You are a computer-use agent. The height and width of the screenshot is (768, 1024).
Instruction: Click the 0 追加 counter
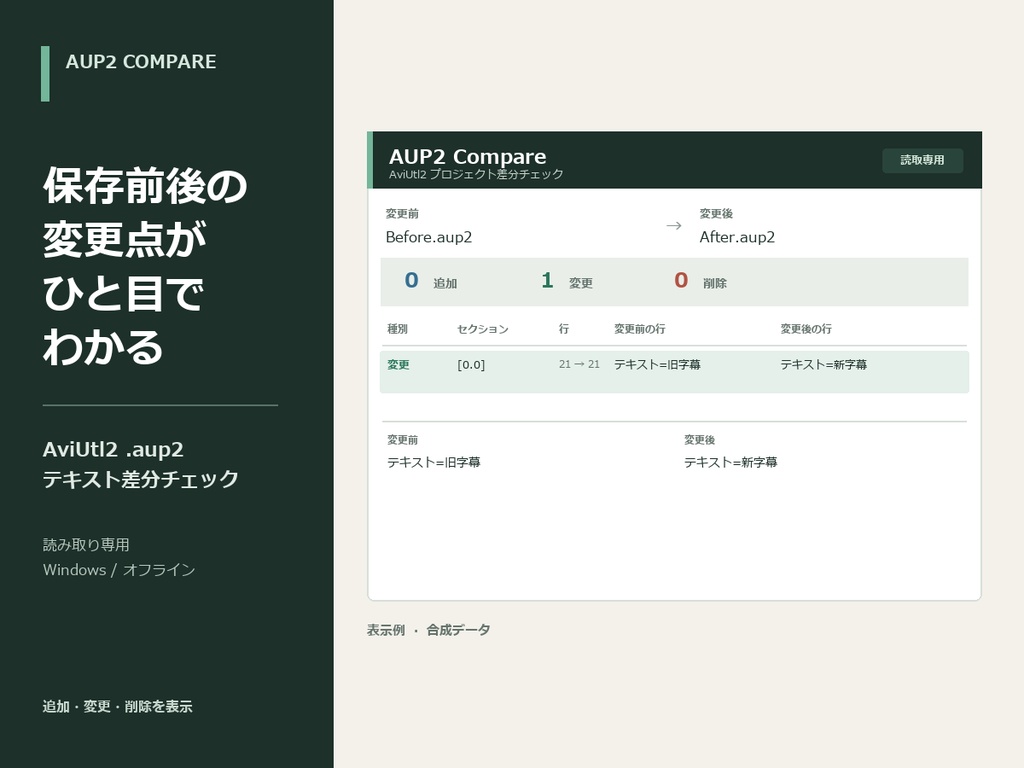click(x=430, y=281)
